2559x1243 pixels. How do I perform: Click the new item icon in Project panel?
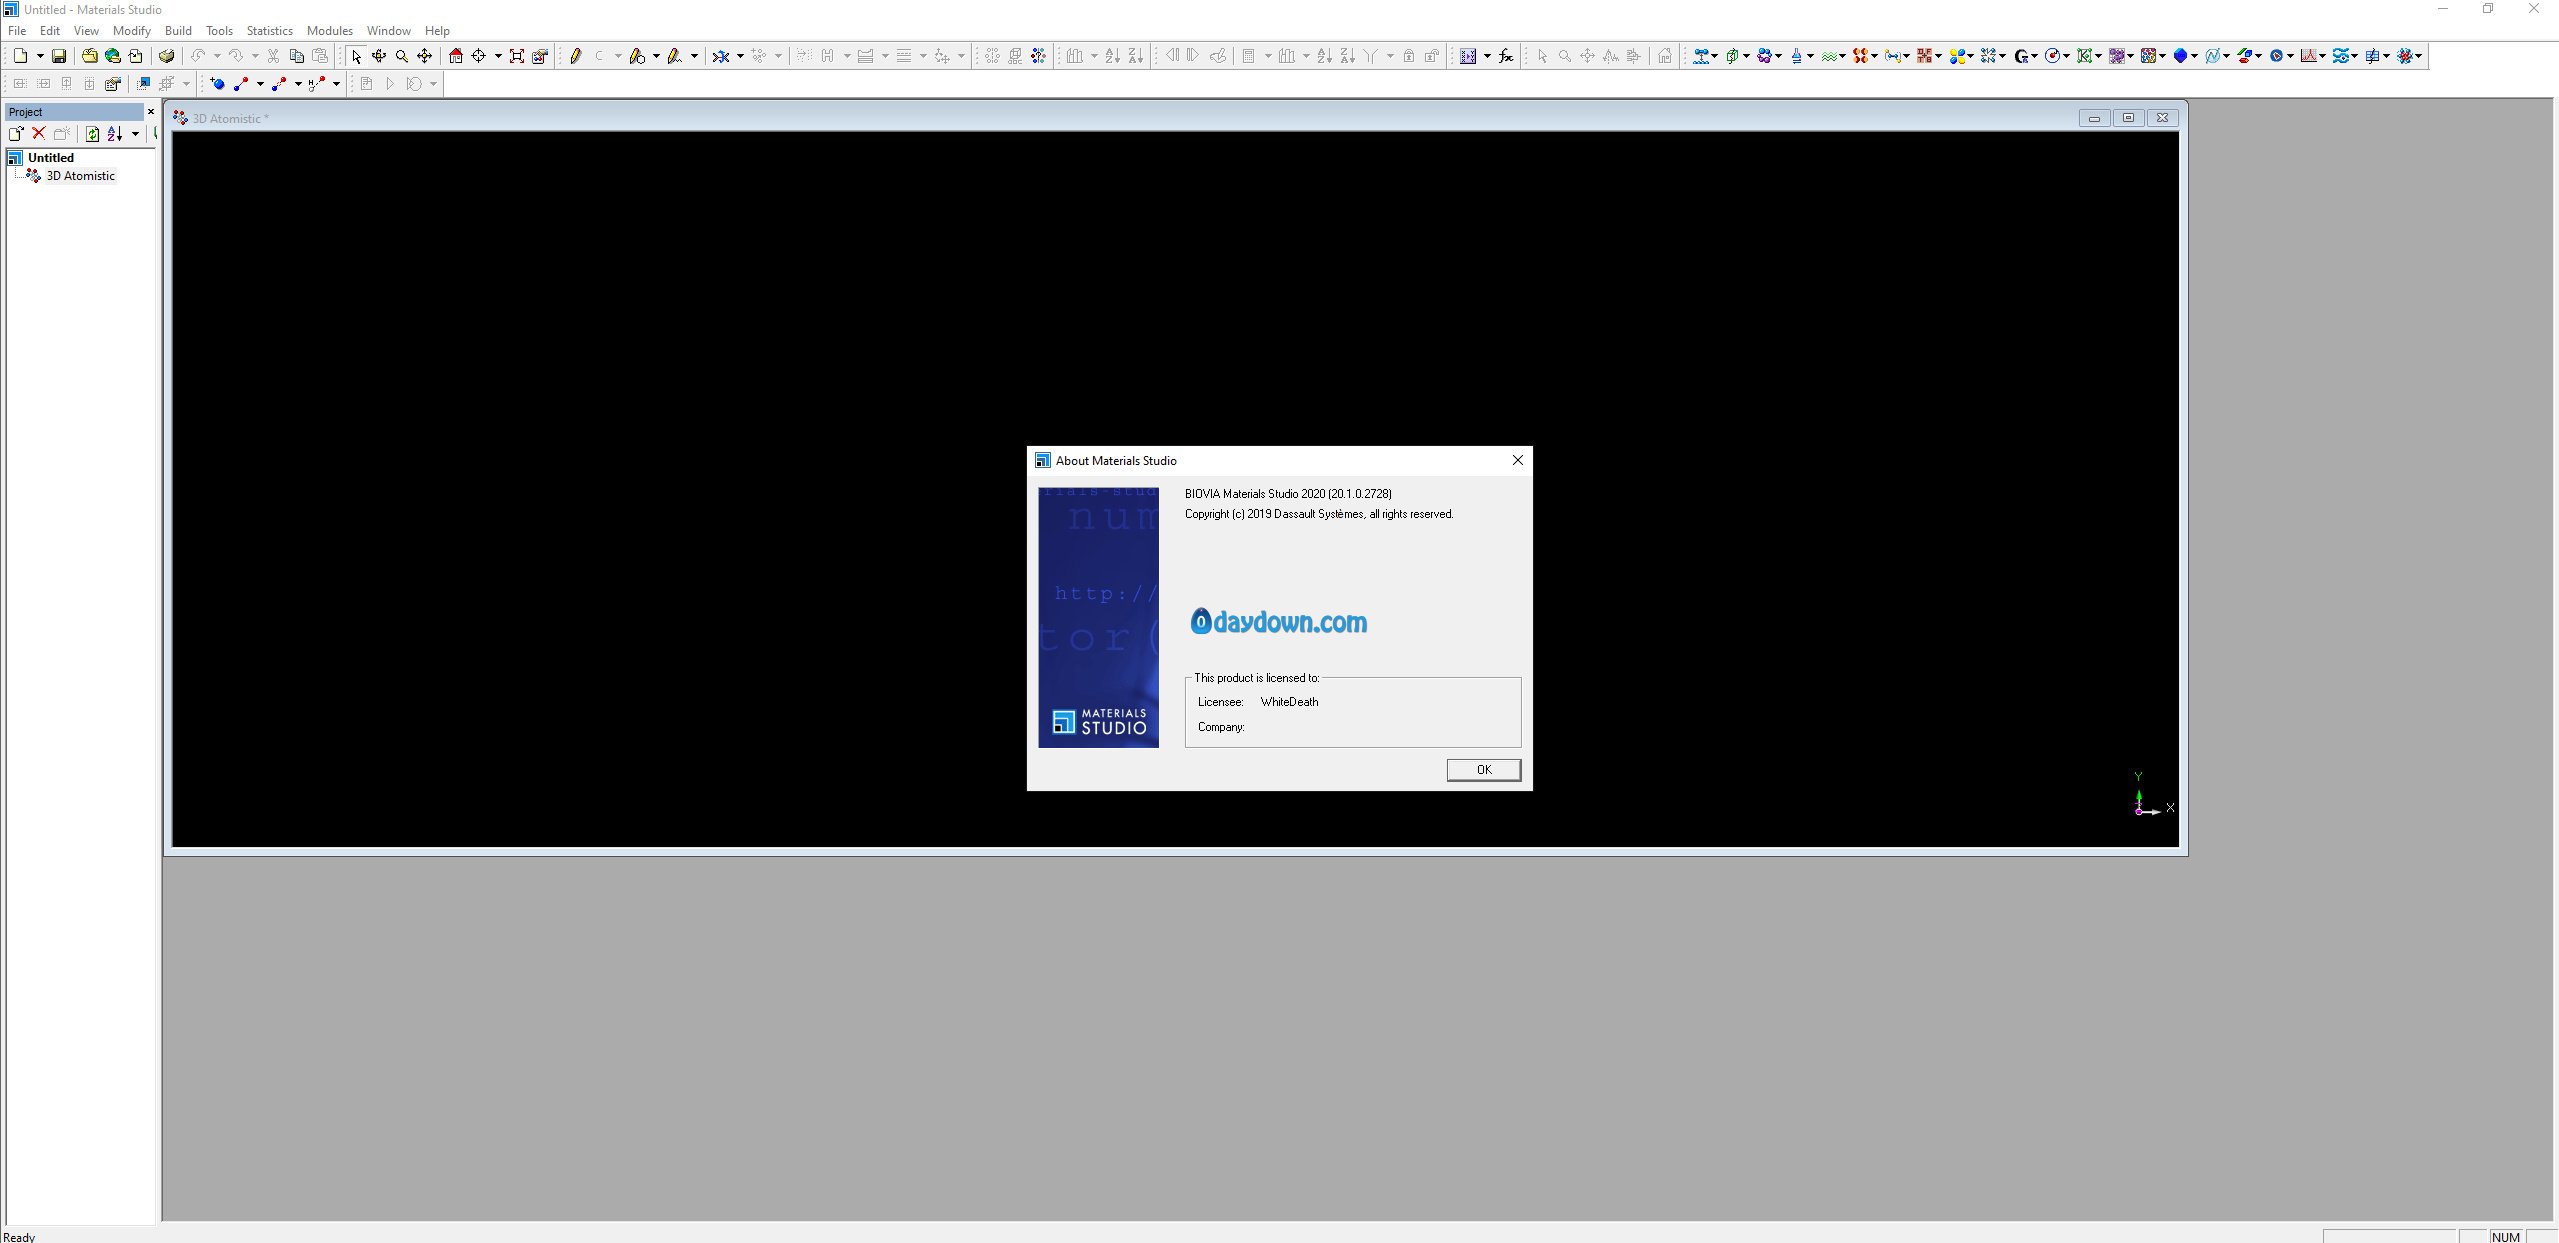click(x=16, y=133)
